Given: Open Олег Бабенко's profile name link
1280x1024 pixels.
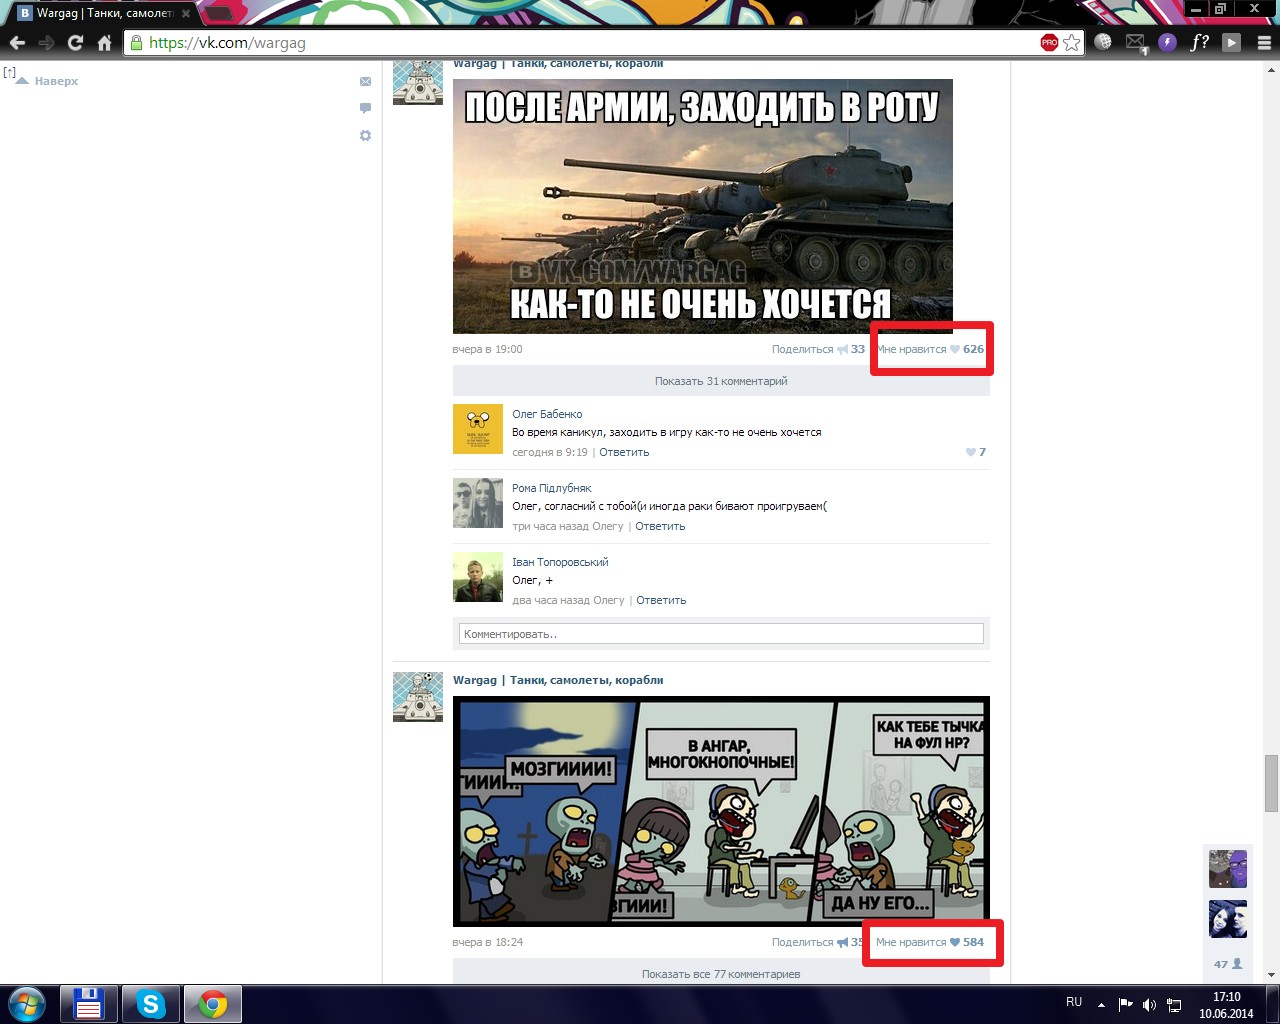Looking at the screenshot, I should click(x=547, y=414).
